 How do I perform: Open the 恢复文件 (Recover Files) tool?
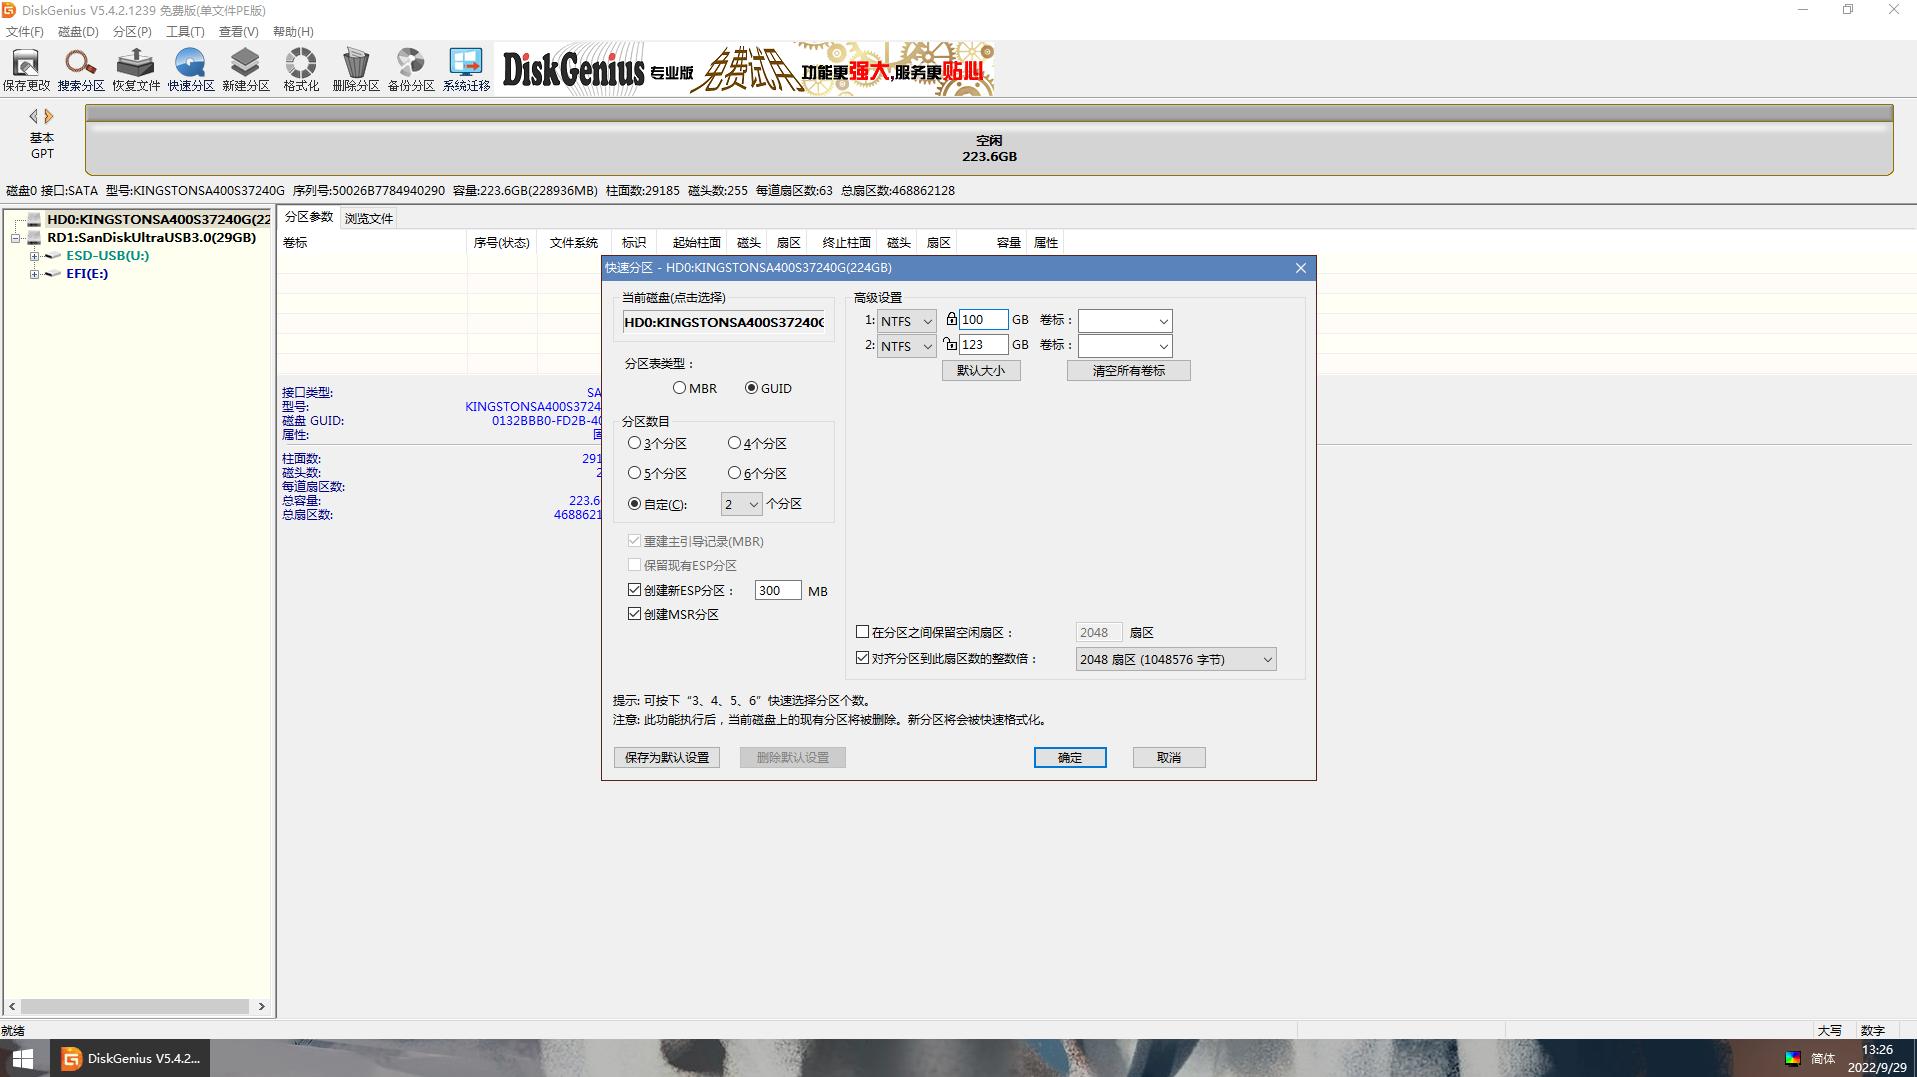136,70
